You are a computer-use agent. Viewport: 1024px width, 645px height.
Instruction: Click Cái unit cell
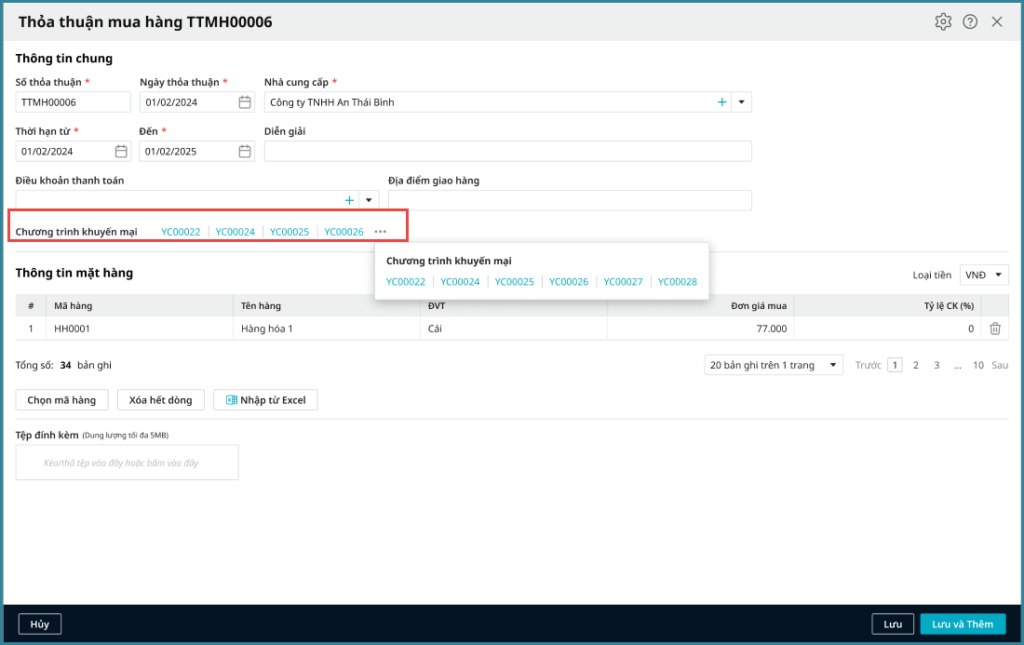(513, 328)
